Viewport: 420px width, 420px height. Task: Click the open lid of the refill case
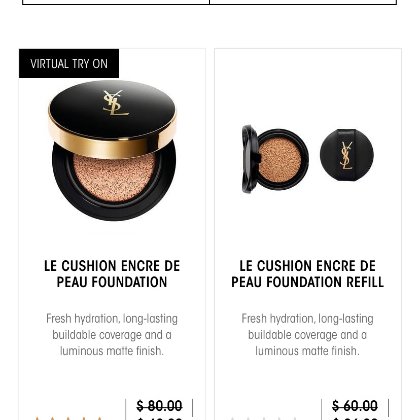[x=250, y=159]
